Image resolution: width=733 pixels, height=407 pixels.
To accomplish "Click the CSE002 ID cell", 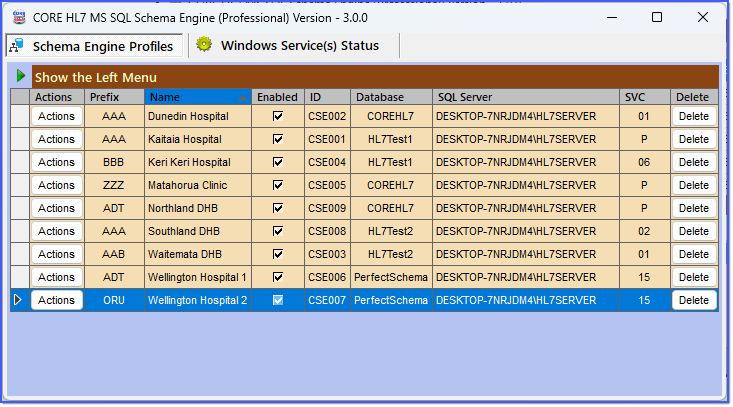I will [x=327, y=116].
